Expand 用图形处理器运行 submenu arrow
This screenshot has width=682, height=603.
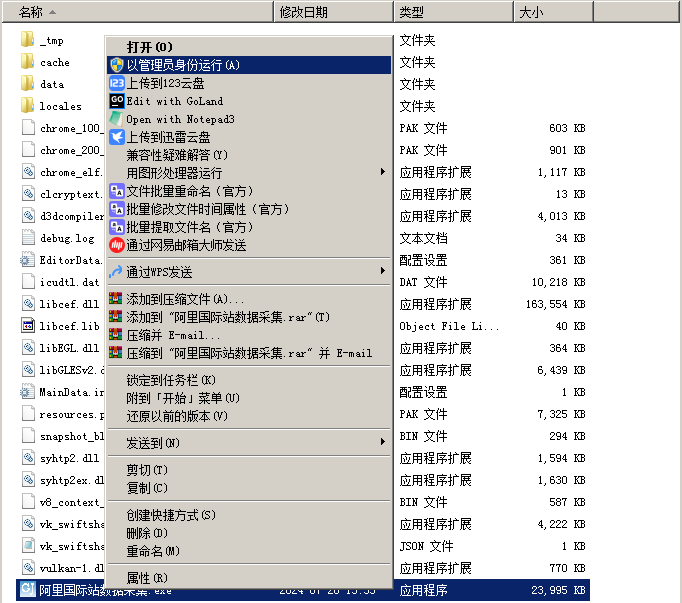383,172
